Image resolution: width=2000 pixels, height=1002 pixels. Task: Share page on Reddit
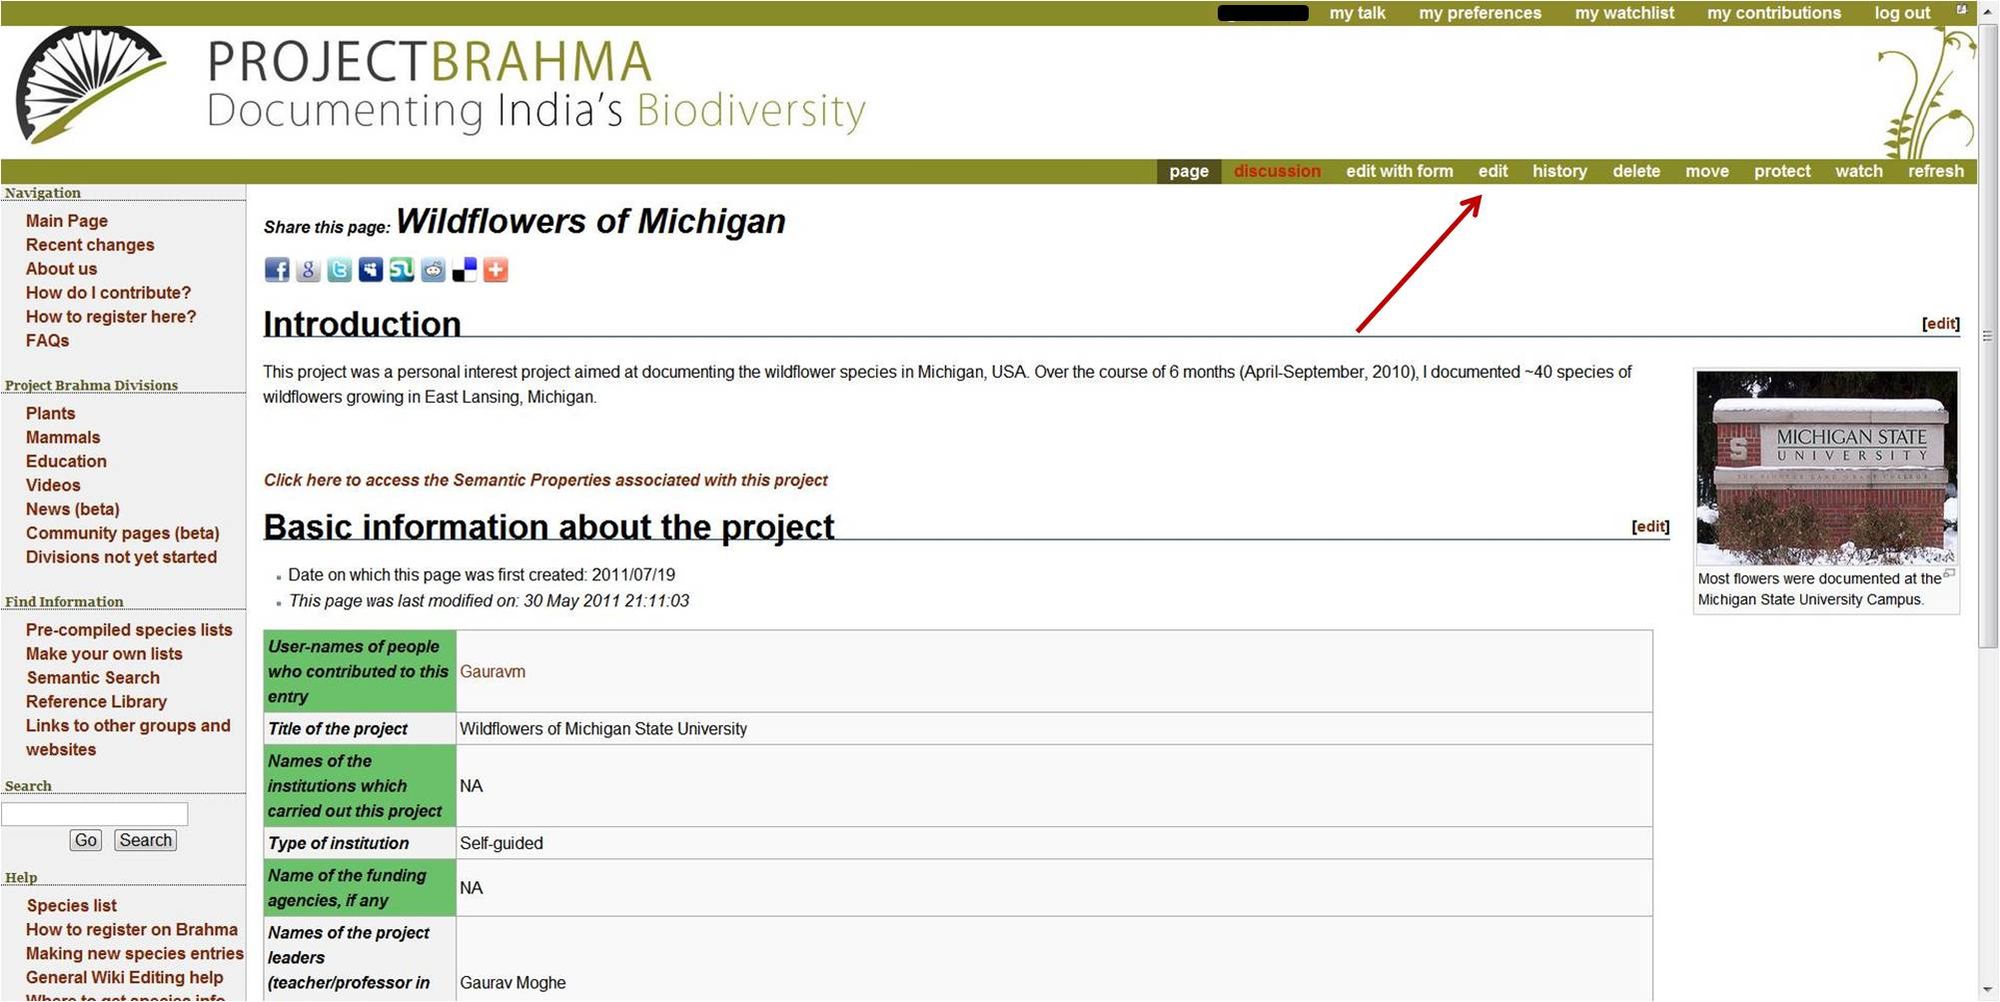coord(433,269)
